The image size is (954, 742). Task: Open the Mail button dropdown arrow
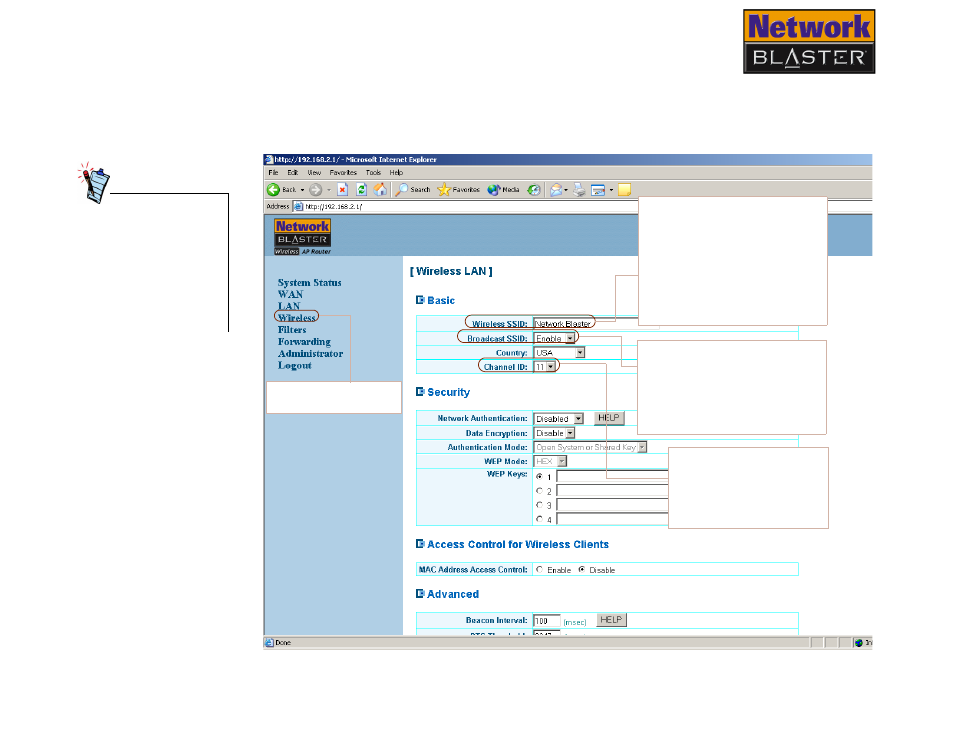tap(566, 190)
